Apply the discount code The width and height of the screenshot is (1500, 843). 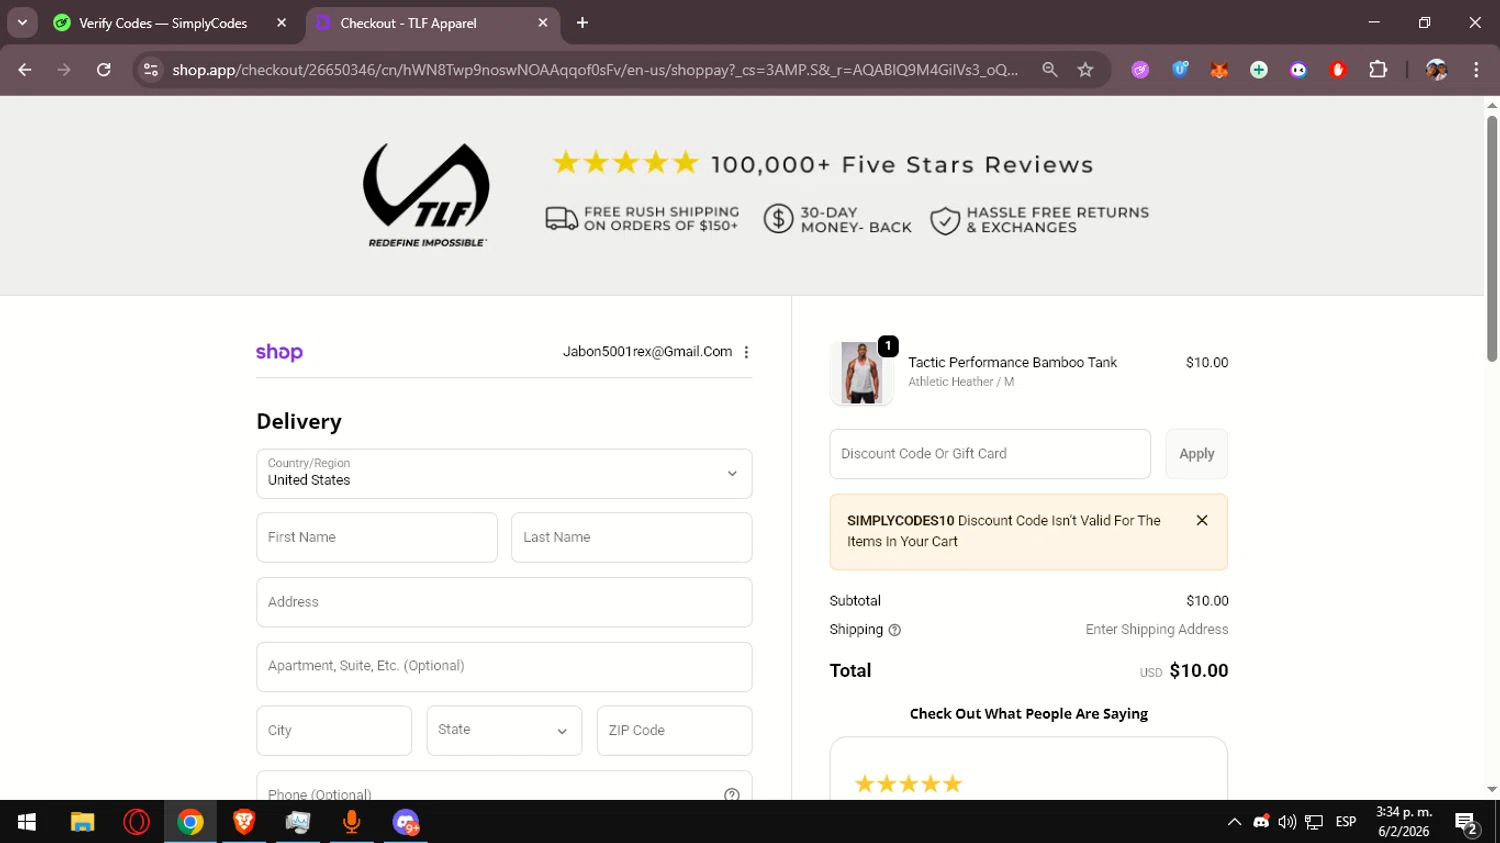pyautogui.click(x=1197, y=454)
